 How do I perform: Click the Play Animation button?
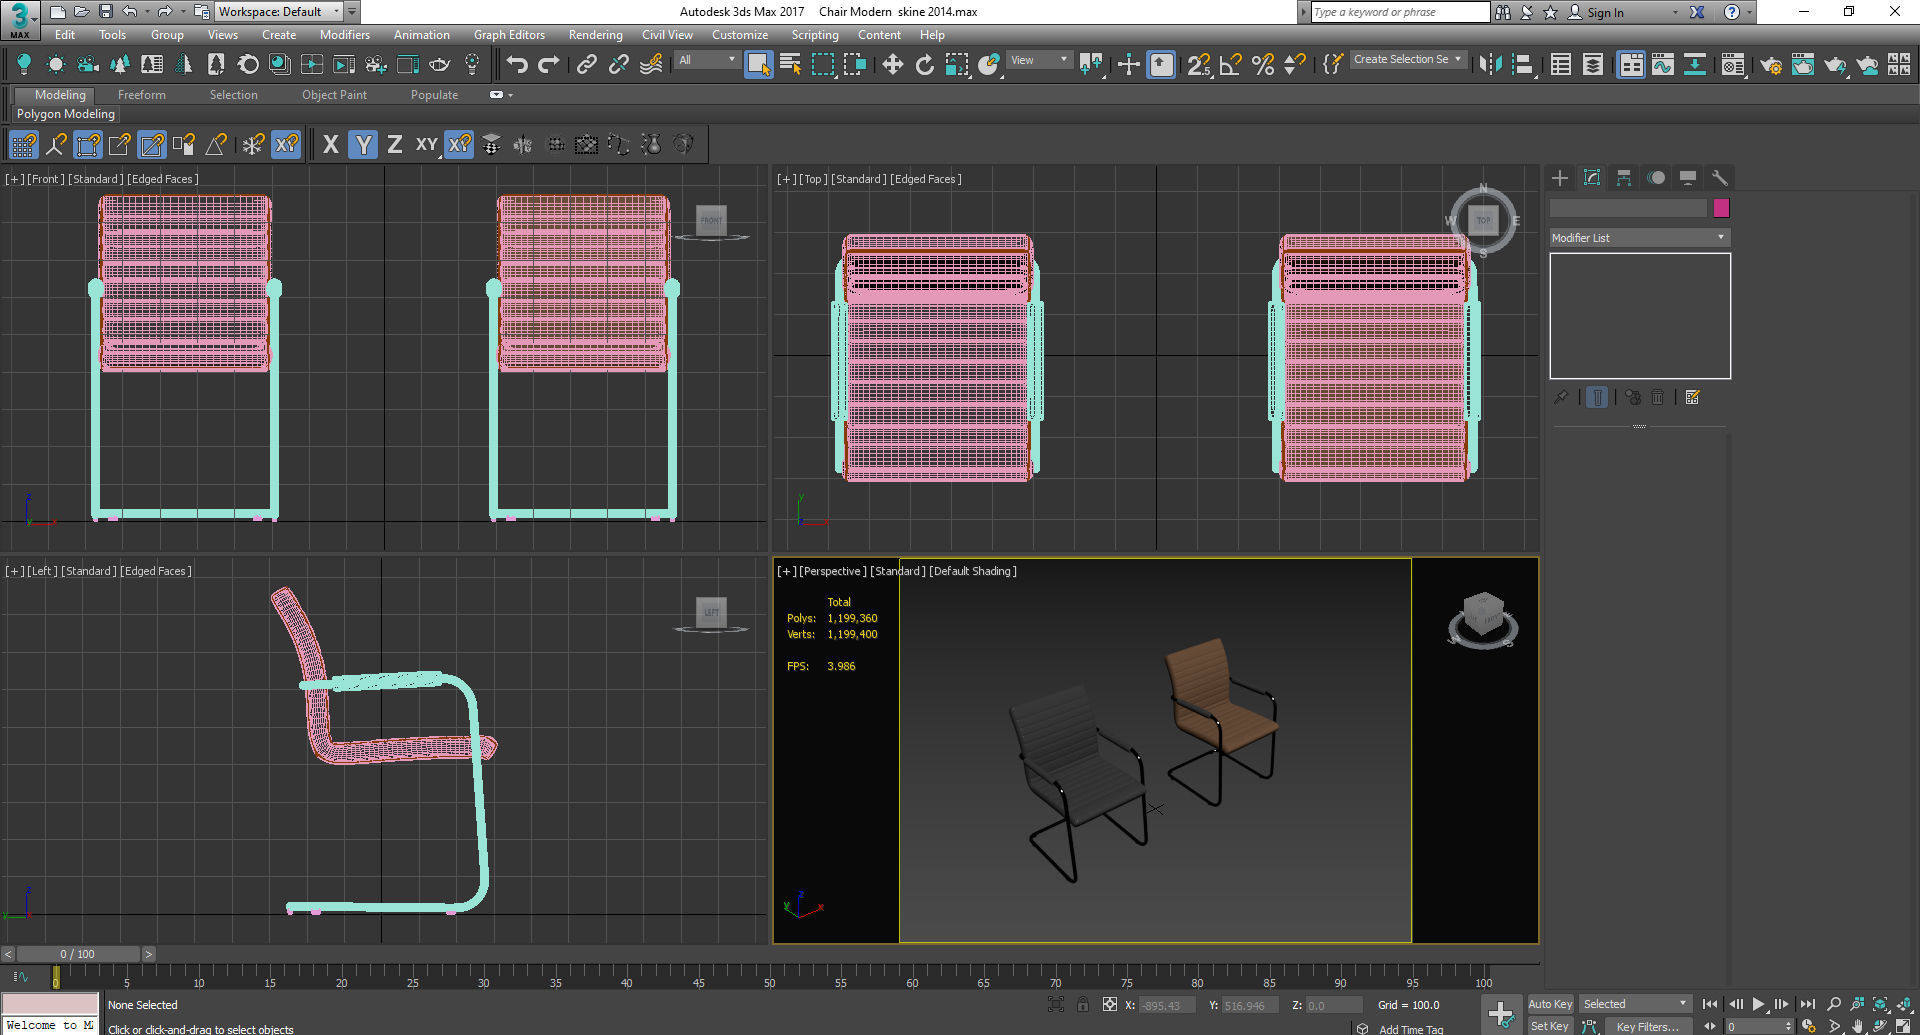coord(1759,1004)
